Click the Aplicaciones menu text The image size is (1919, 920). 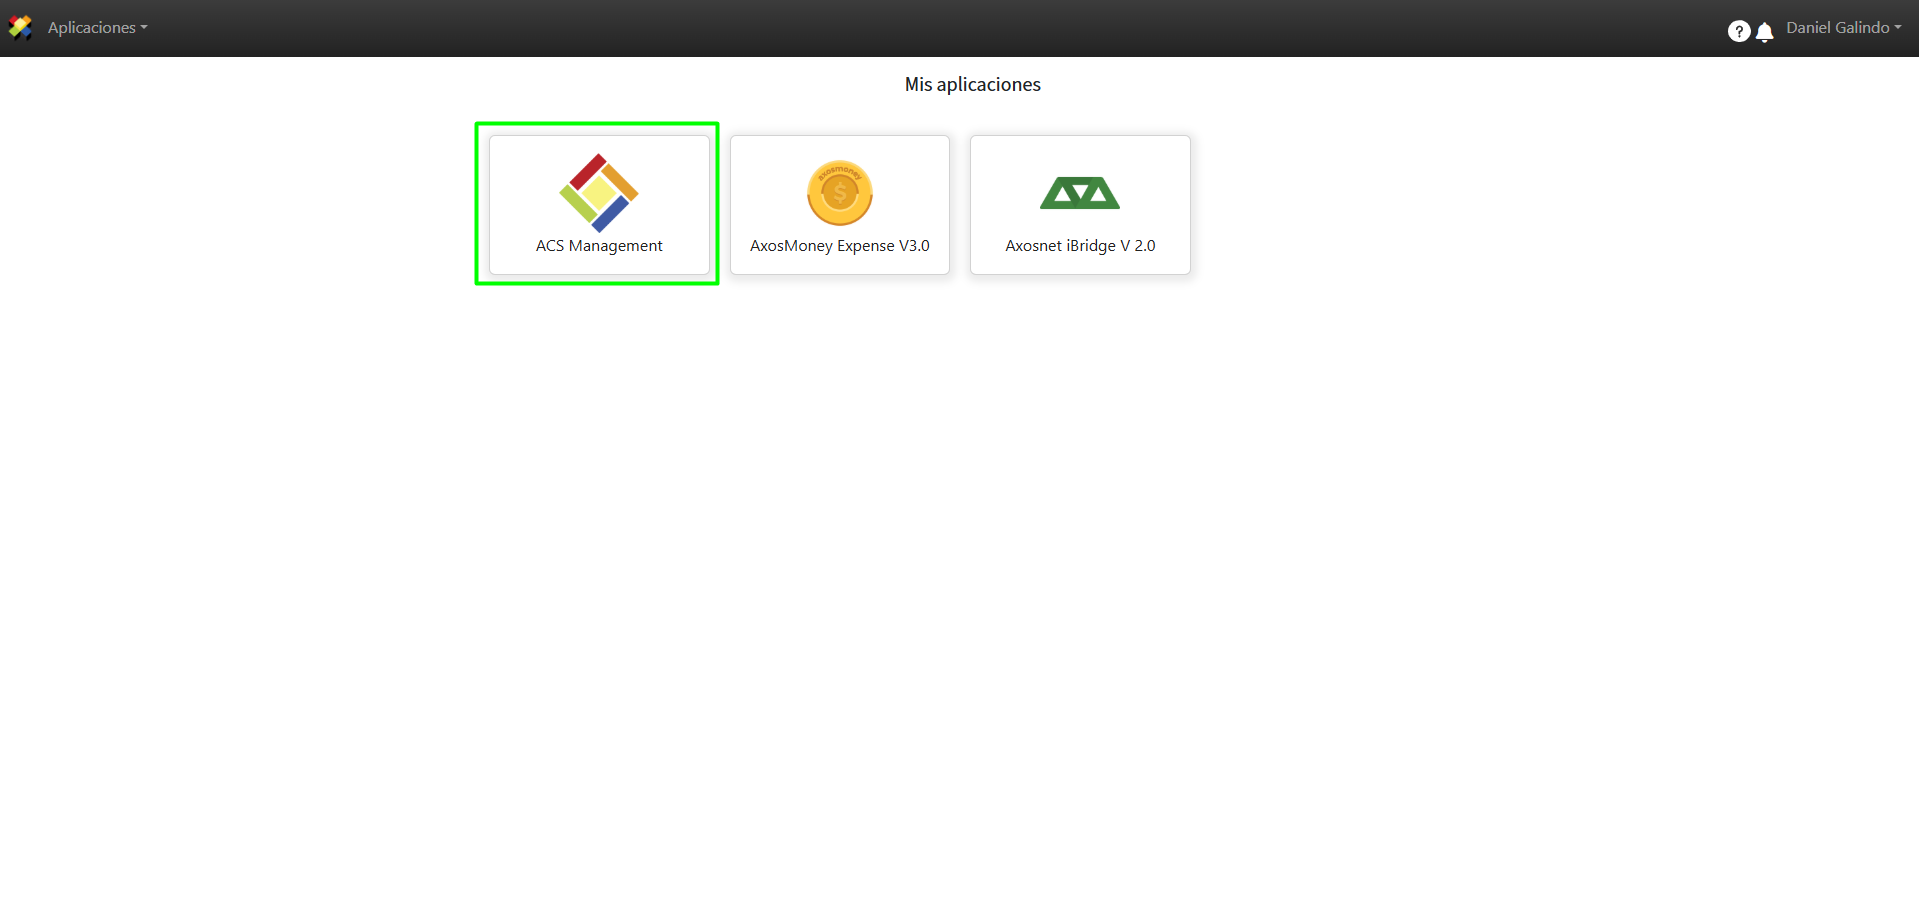(92, 28)
